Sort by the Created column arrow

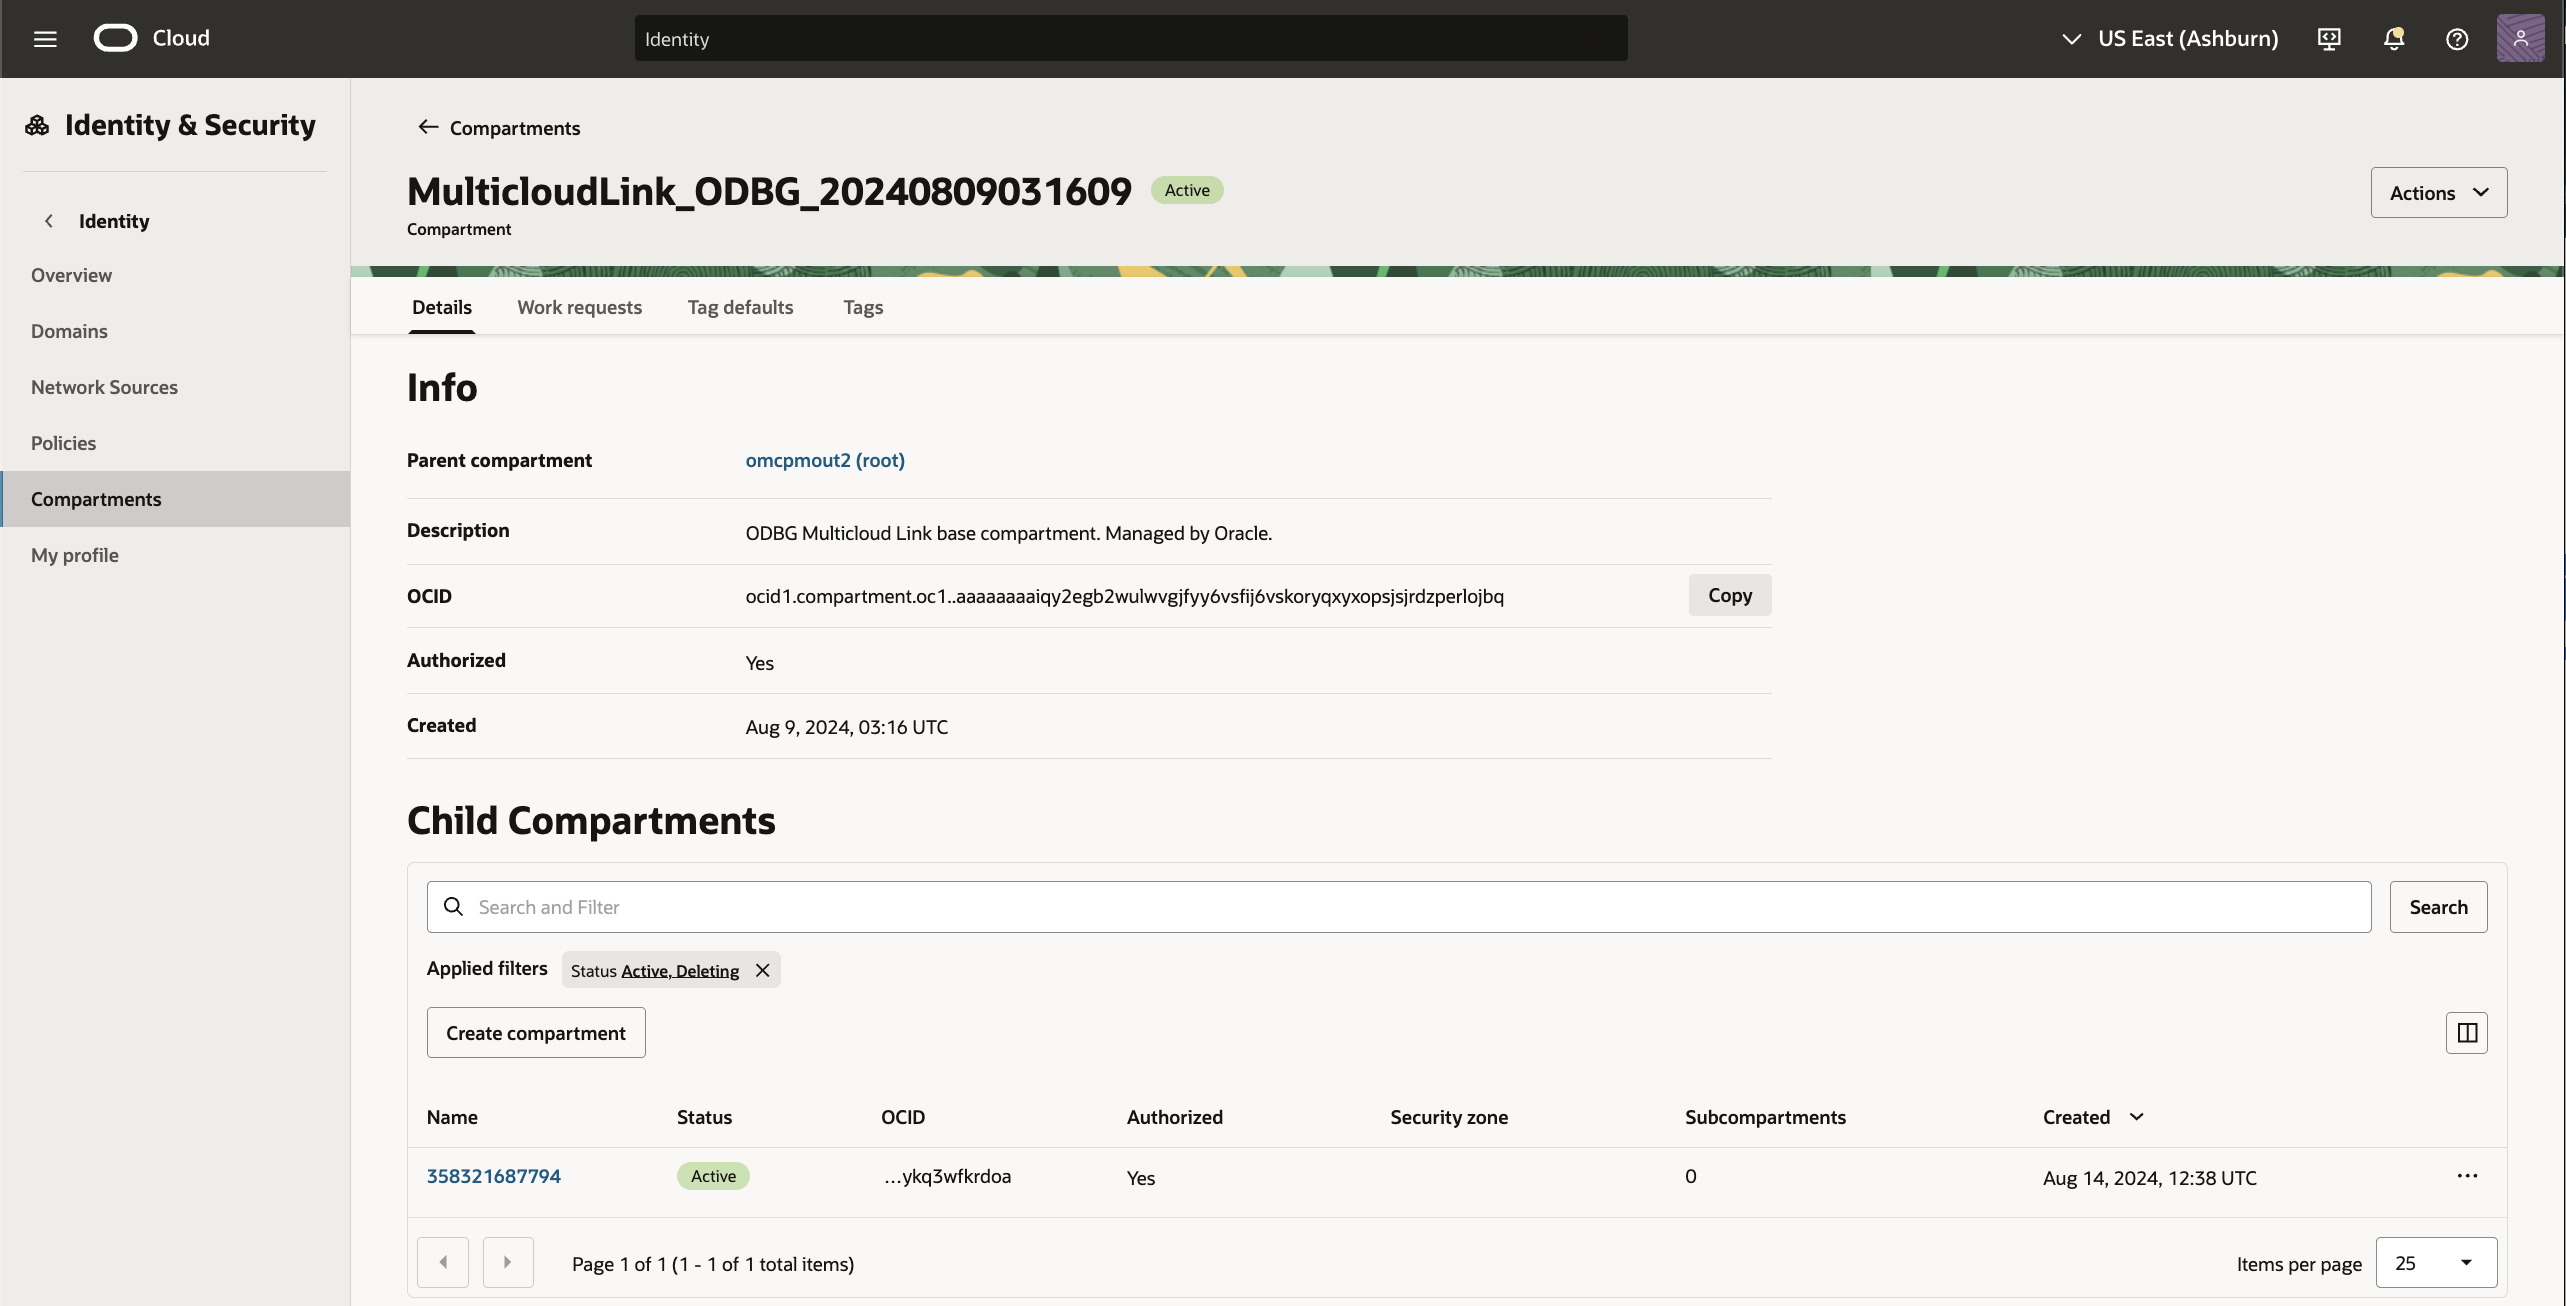[x=2137, y=1117]
